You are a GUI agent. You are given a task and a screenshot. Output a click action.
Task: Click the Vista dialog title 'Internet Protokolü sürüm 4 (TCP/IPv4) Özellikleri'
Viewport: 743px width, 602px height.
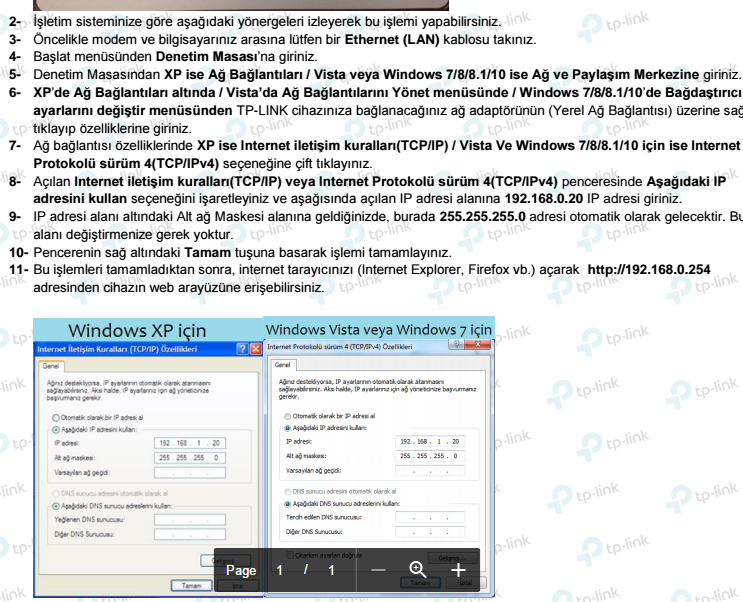(x=340, y=347)
